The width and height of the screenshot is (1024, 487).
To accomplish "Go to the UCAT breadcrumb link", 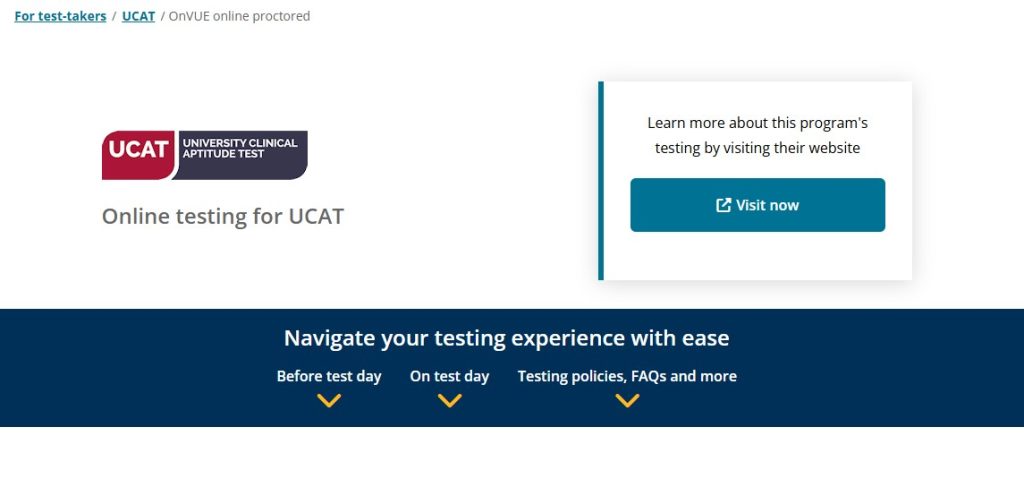I will (138, 16).
